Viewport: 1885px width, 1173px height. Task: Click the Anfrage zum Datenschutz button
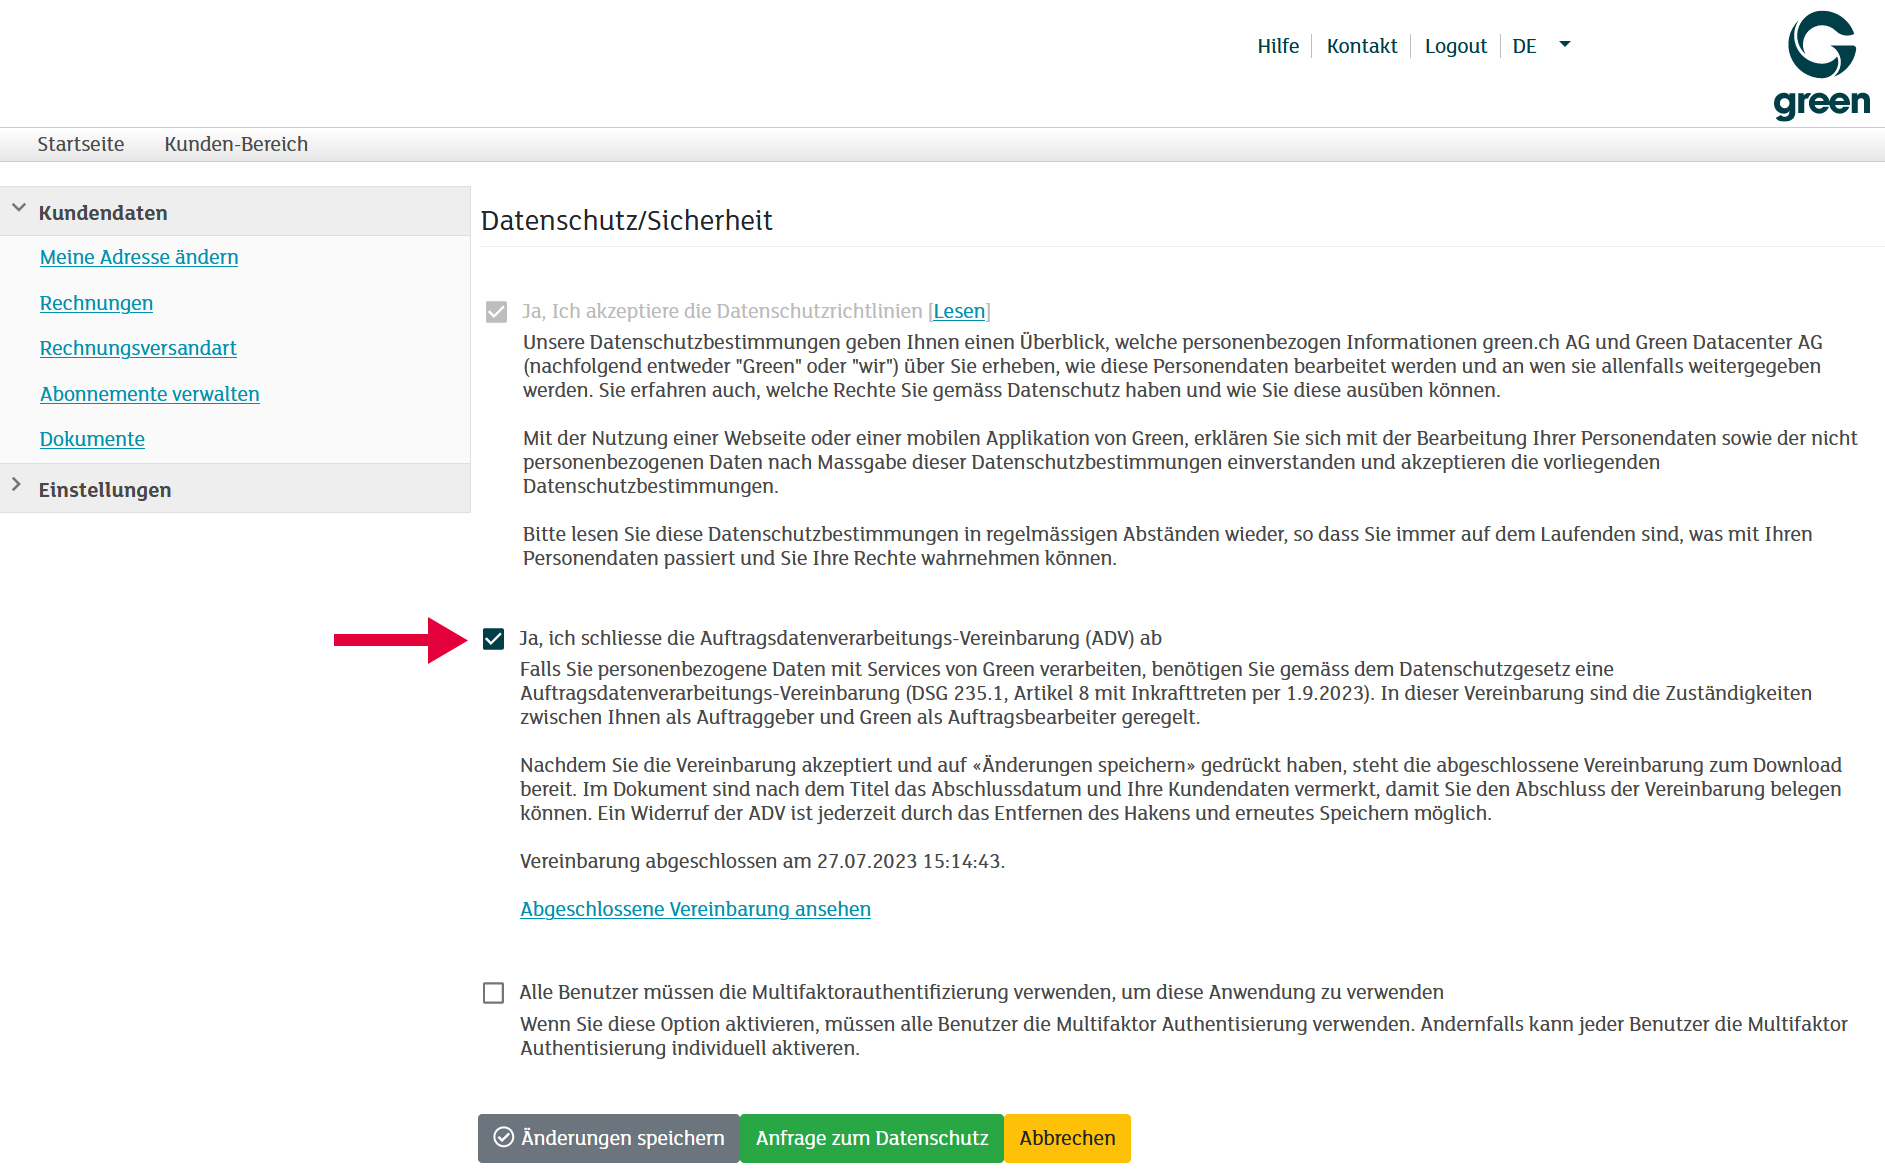[x=871, y=1138]
